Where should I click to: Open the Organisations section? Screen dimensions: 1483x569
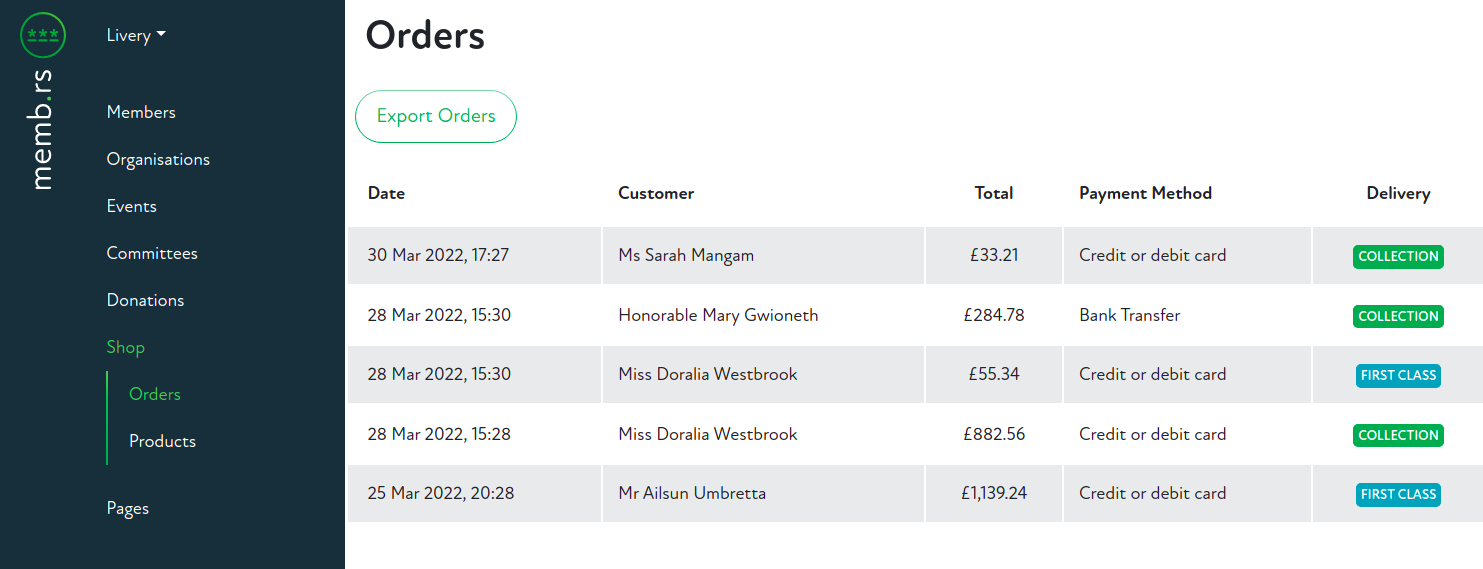[x=158, y=159]
